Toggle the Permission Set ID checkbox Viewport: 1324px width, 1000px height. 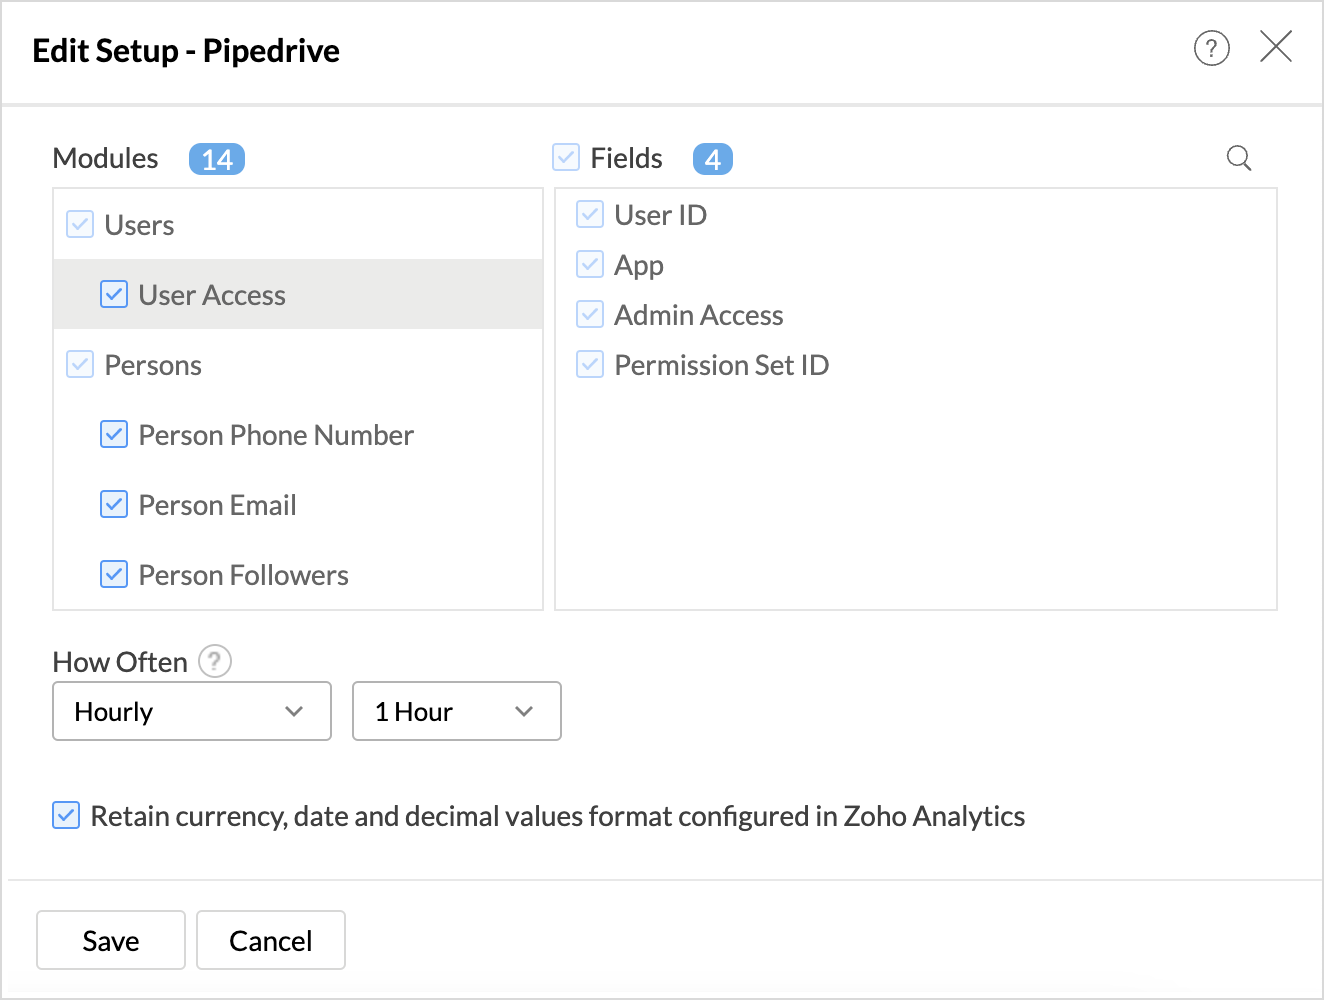(590, 364)
